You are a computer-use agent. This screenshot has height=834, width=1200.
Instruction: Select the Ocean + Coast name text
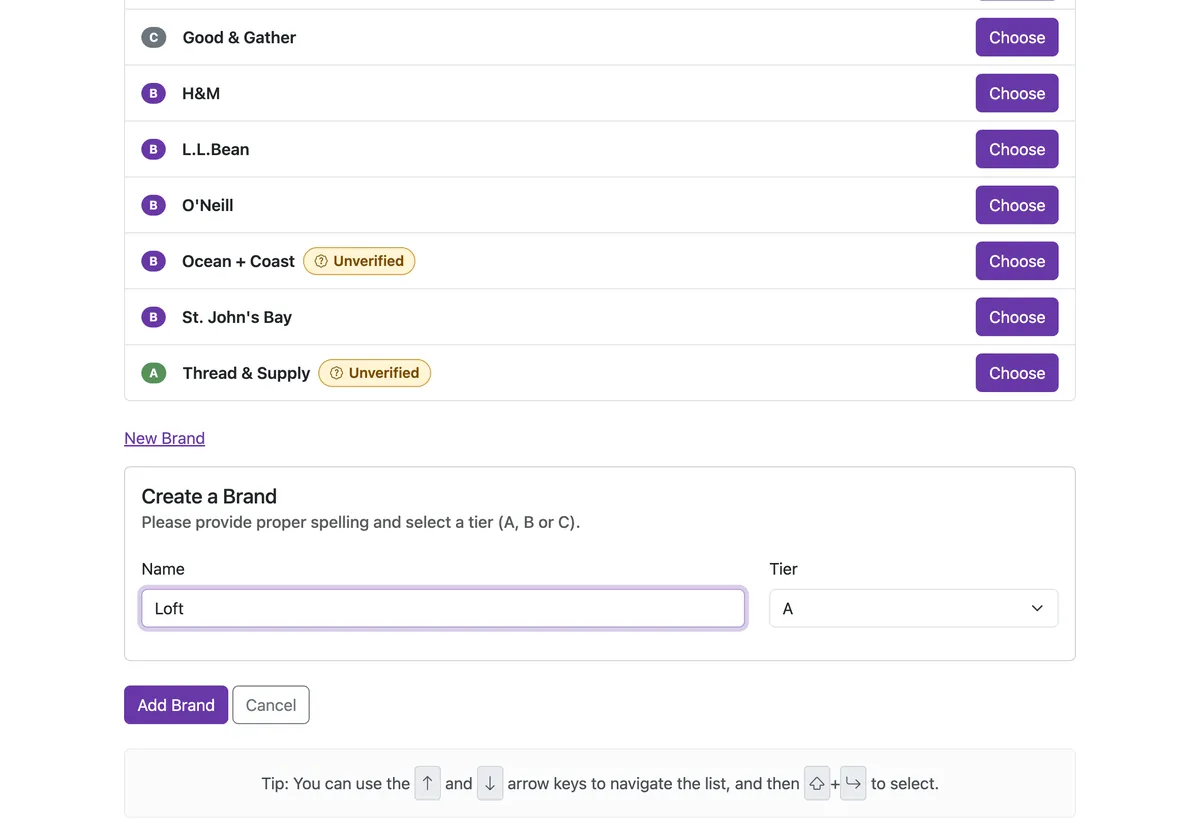[x=238, y=261]
